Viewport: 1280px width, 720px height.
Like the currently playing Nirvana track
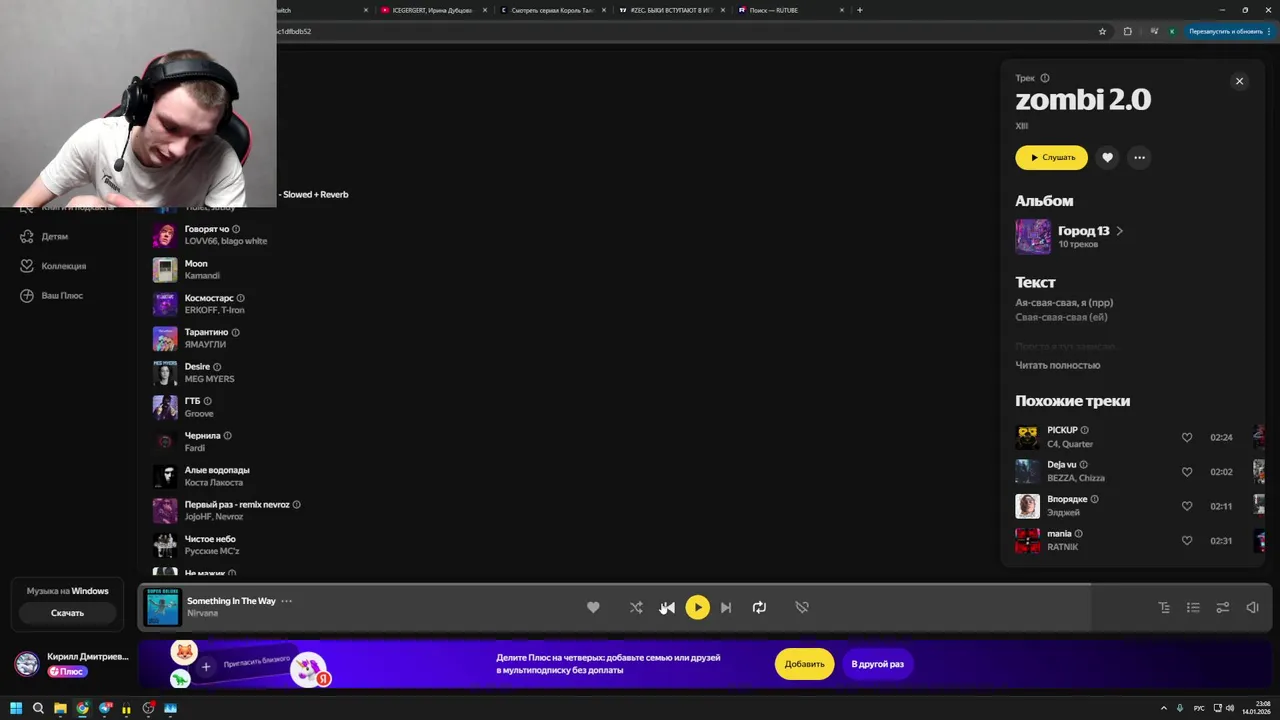[593, 607]
